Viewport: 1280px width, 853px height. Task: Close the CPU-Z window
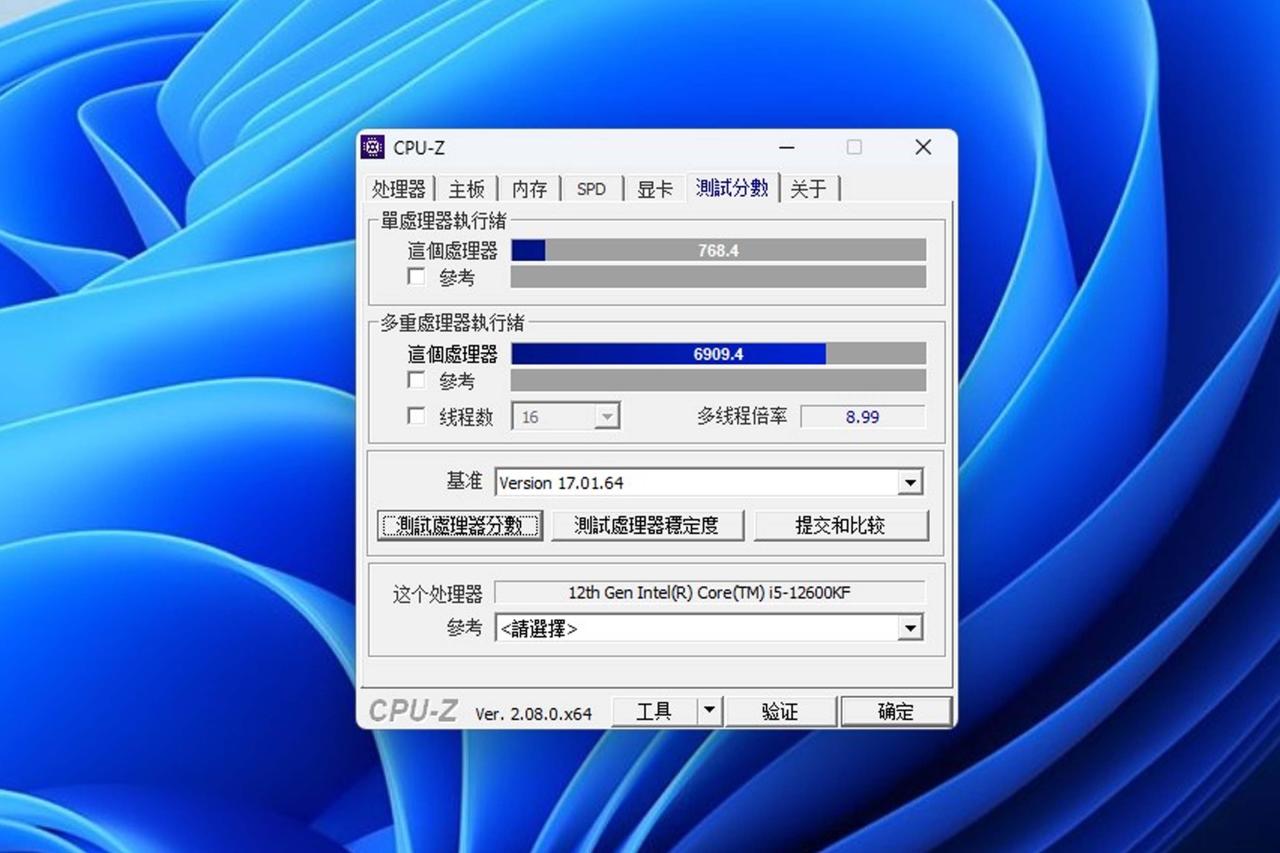tap(923, 148)
